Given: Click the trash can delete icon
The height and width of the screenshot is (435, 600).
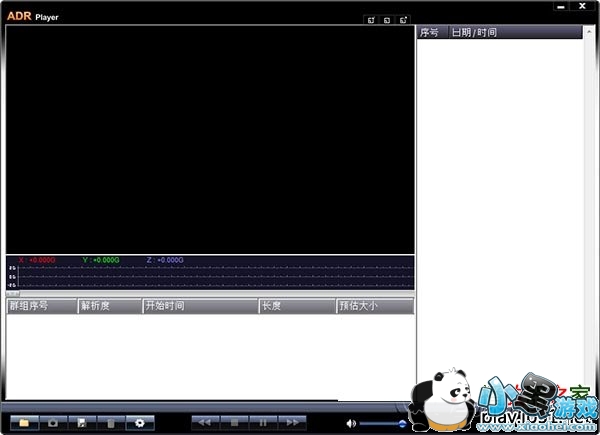Looking at the screenshot, I should pyautogui.click(x=111, y=423).
